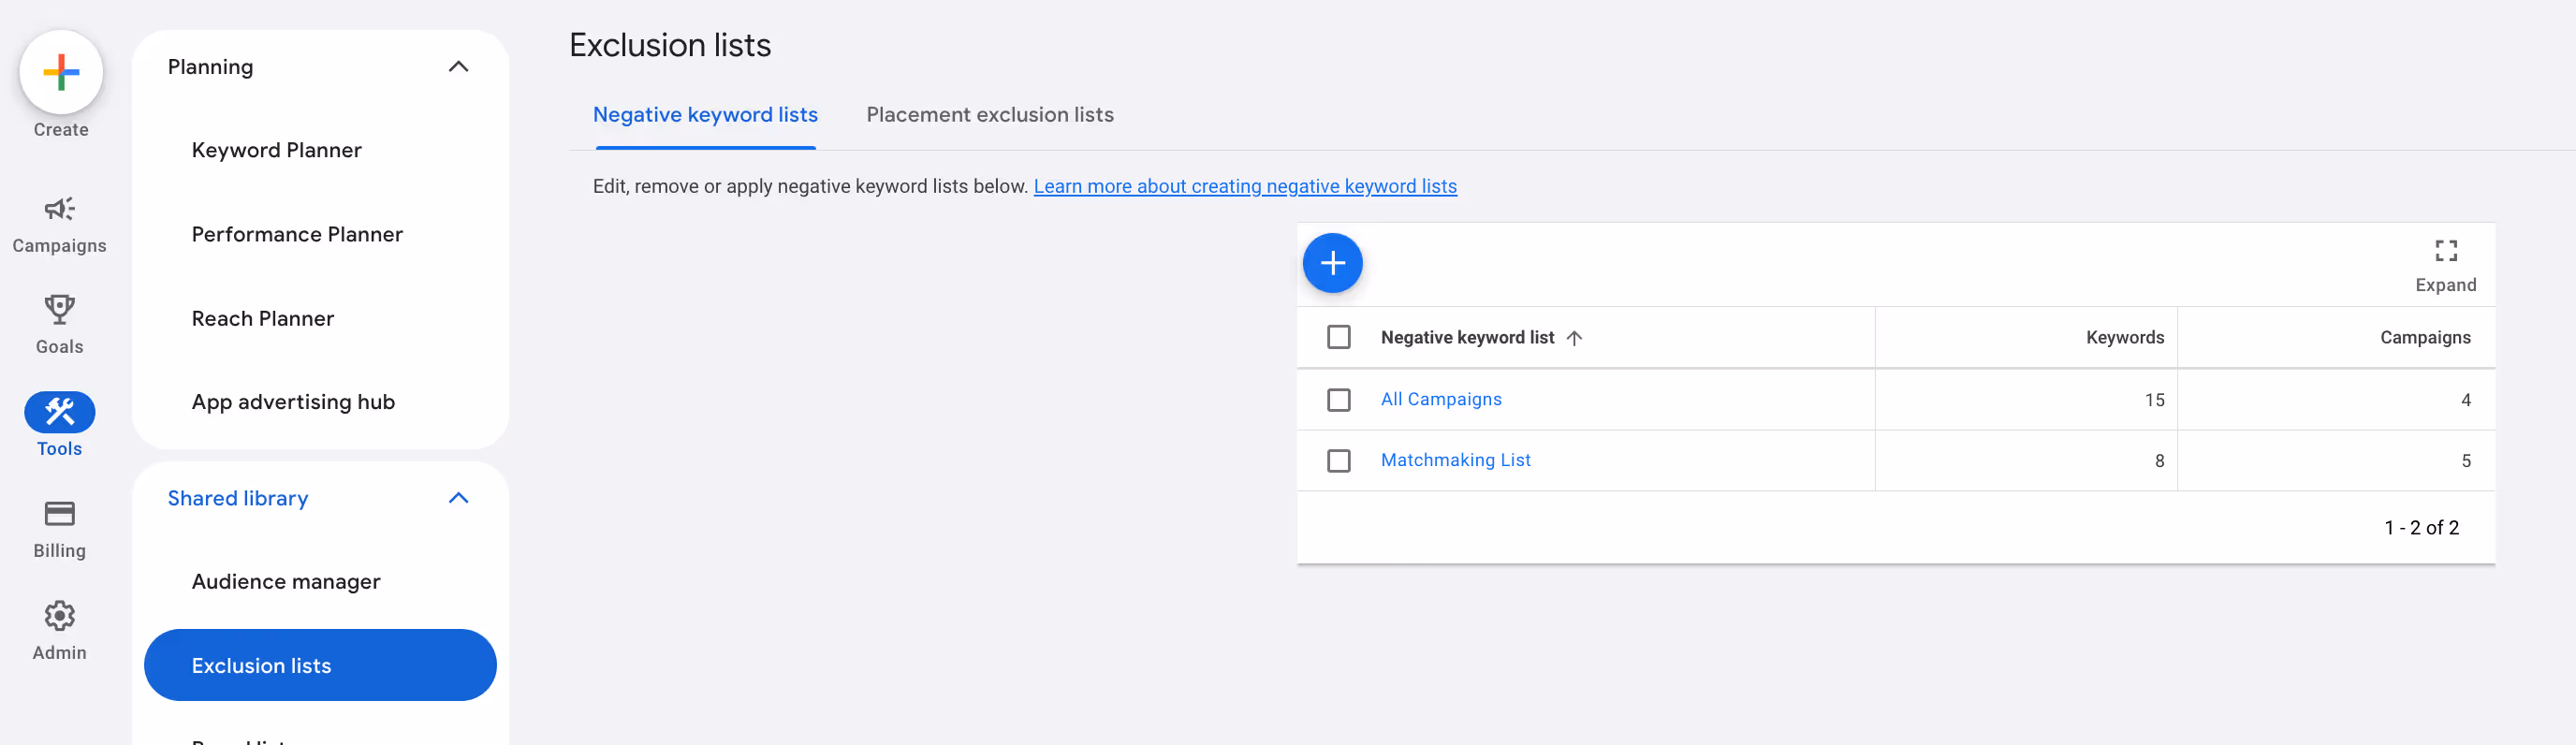
Task: Open Audience manager in Shared library
Action: pos(286,582)
